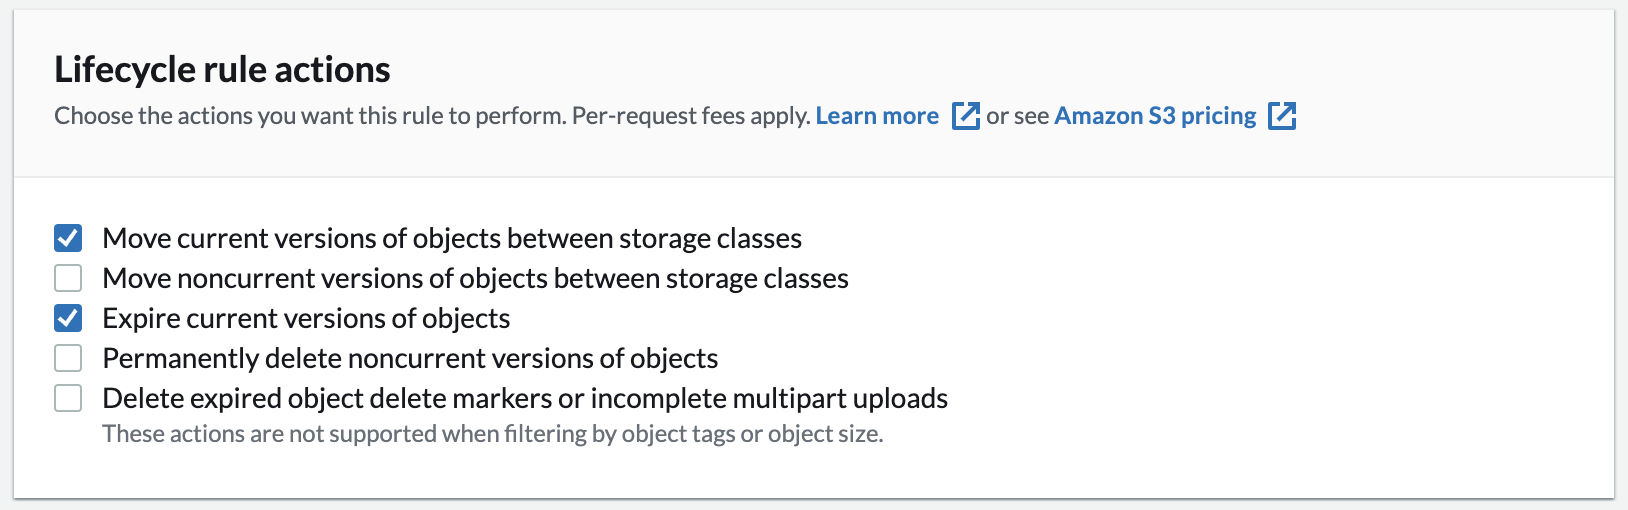
Task: Click the label text 'Move noncurrent versions of objects between storage classes'
Action: coord(475,278)
